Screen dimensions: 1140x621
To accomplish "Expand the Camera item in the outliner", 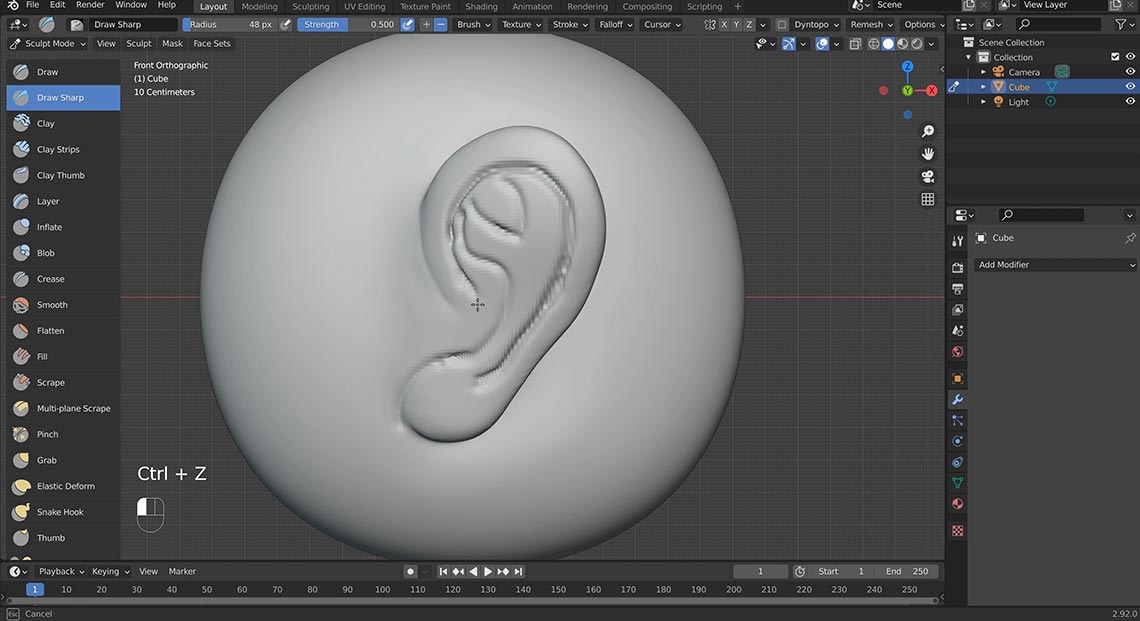I will [982, 71].
